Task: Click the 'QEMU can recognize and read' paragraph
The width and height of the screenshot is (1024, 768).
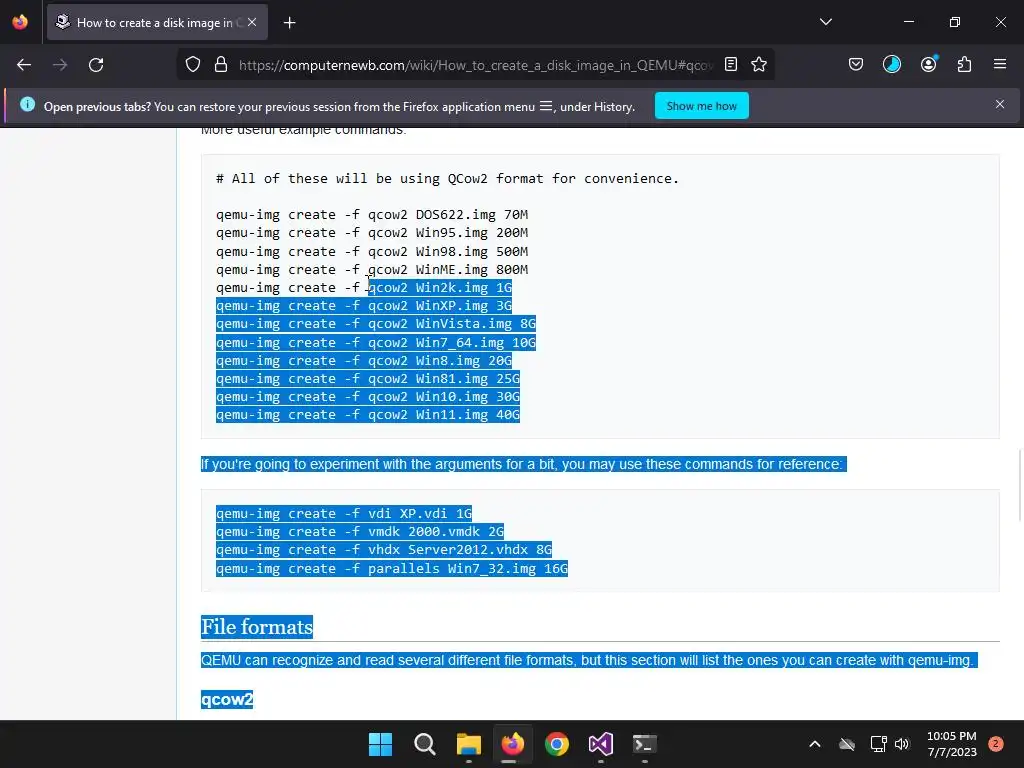Action: 589,660
